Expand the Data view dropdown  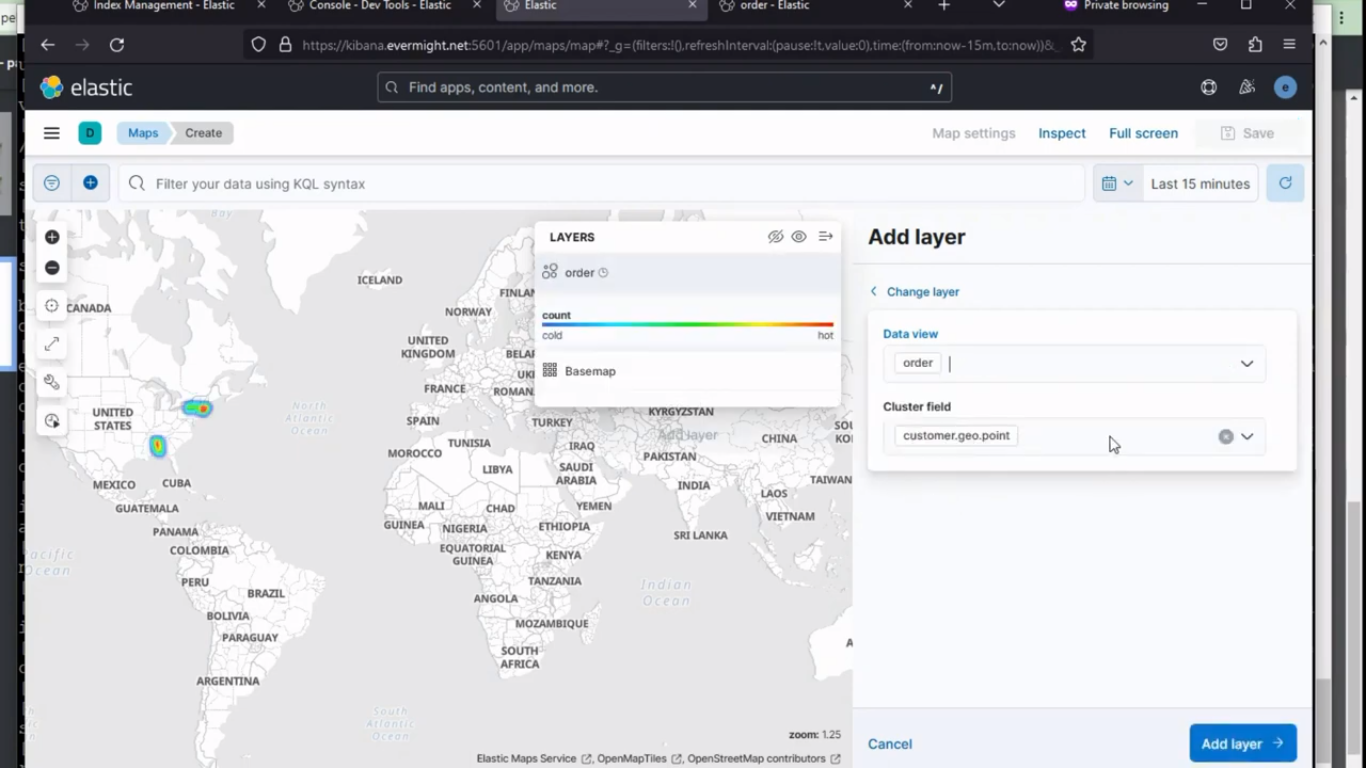click(x=1247, y=364)
